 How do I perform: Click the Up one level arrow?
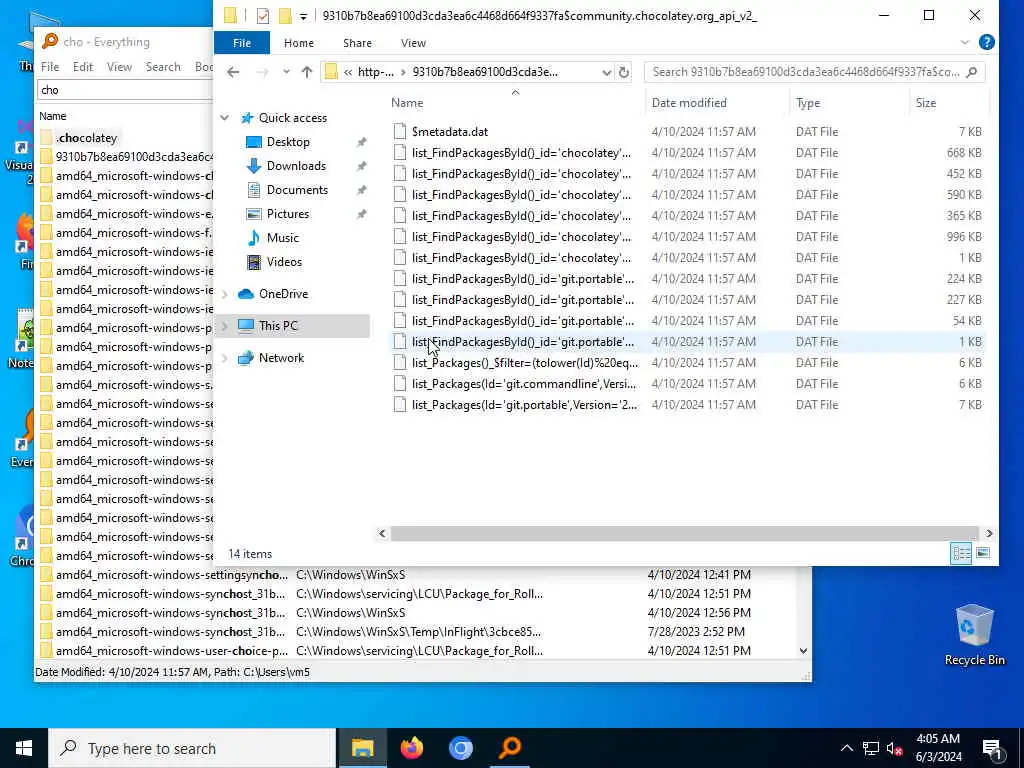pyautogui.click(x=306, y=72)
